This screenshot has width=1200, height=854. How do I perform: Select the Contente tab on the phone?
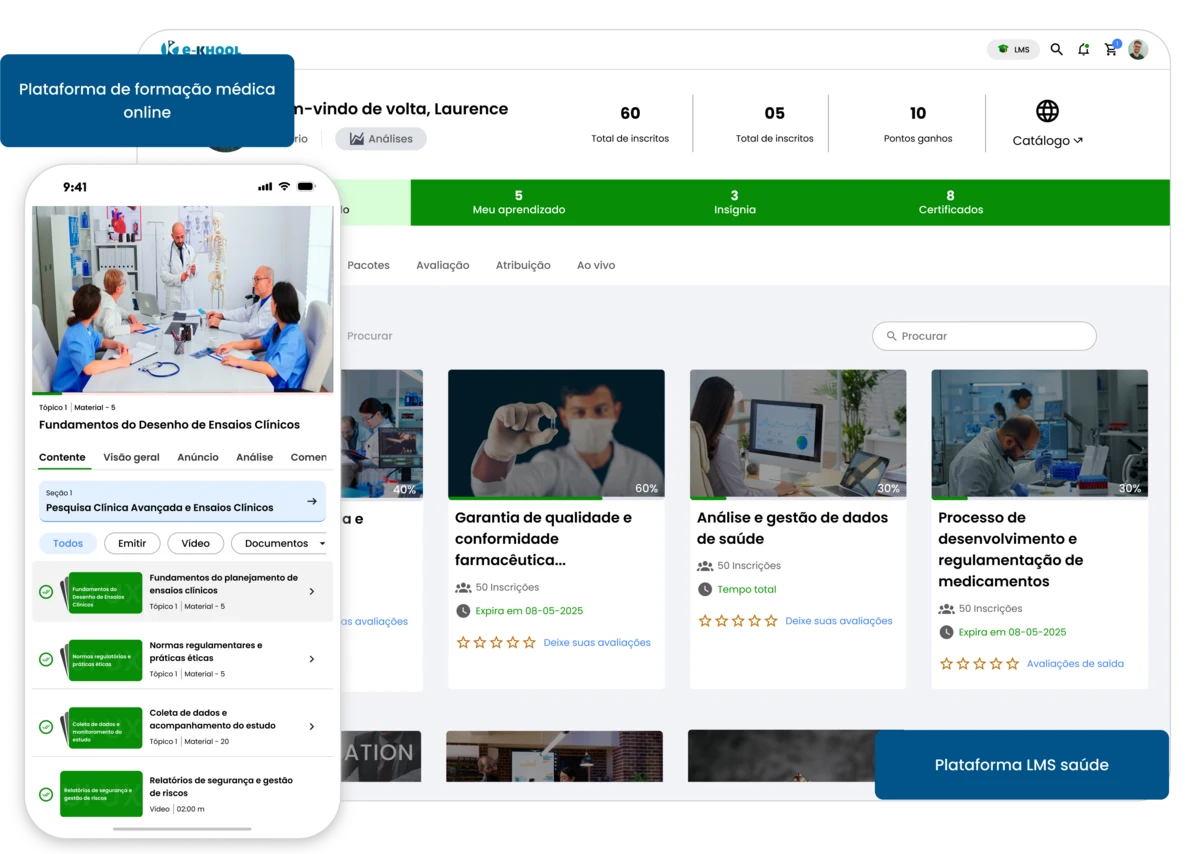pos(63,457)
